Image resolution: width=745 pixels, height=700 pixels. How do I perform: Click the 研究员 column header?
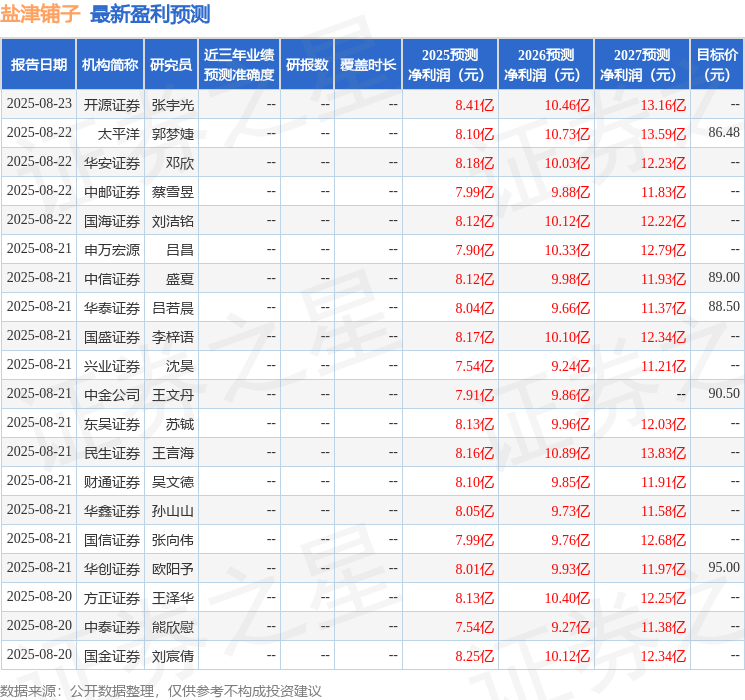[171, 65]
